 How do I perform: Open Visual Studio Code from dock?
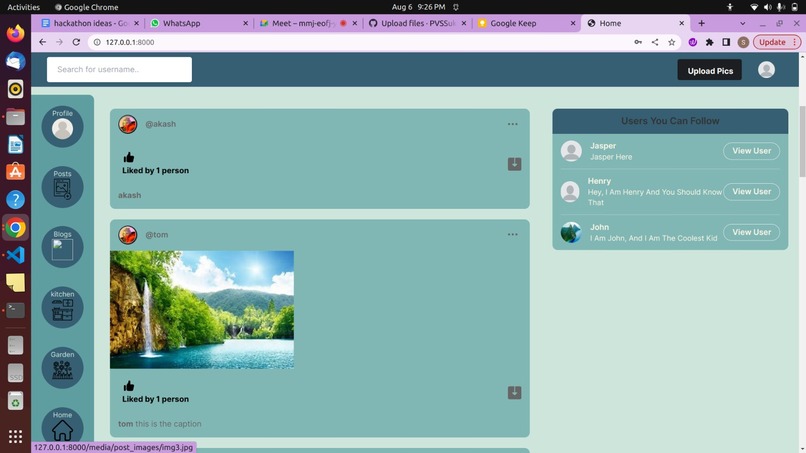pos(15,255)
